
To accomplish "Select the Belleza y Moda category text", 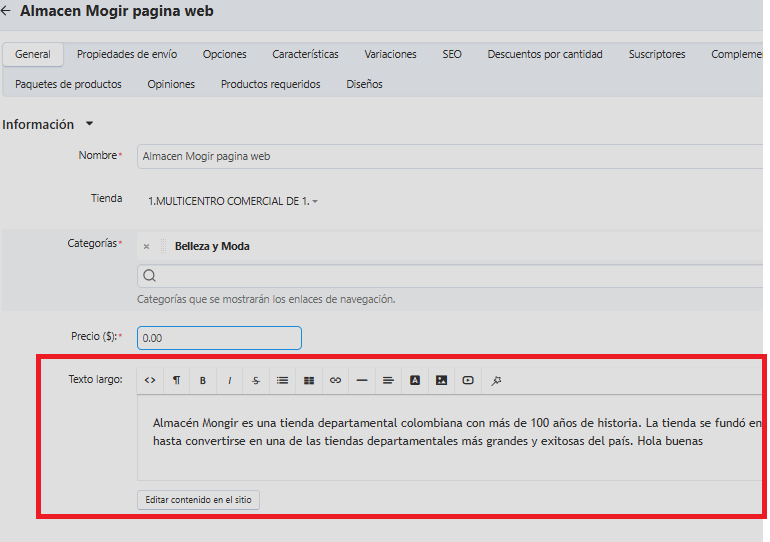I will click(212, 246).
